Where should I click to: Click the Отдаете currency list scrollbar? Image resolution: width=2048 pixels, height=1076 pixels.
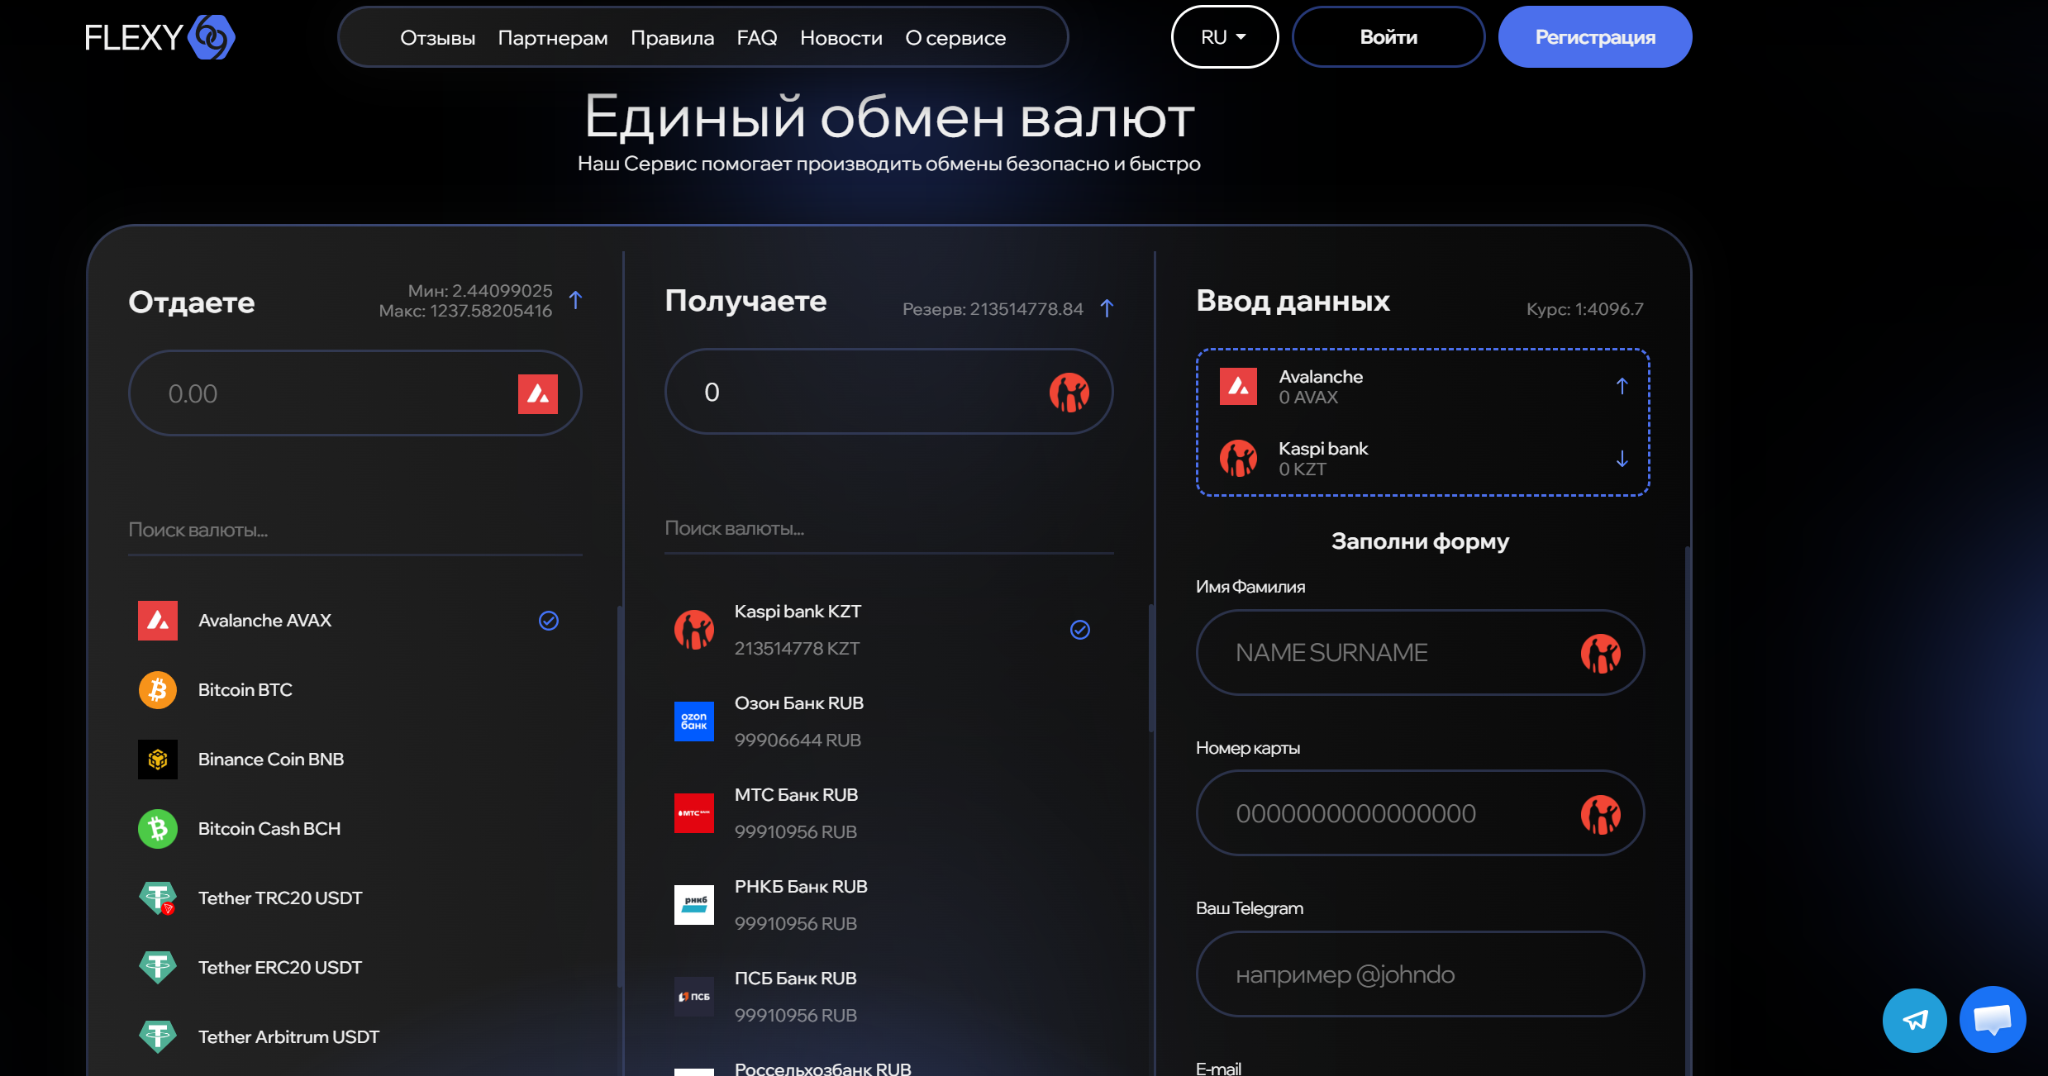click(620, 795)
